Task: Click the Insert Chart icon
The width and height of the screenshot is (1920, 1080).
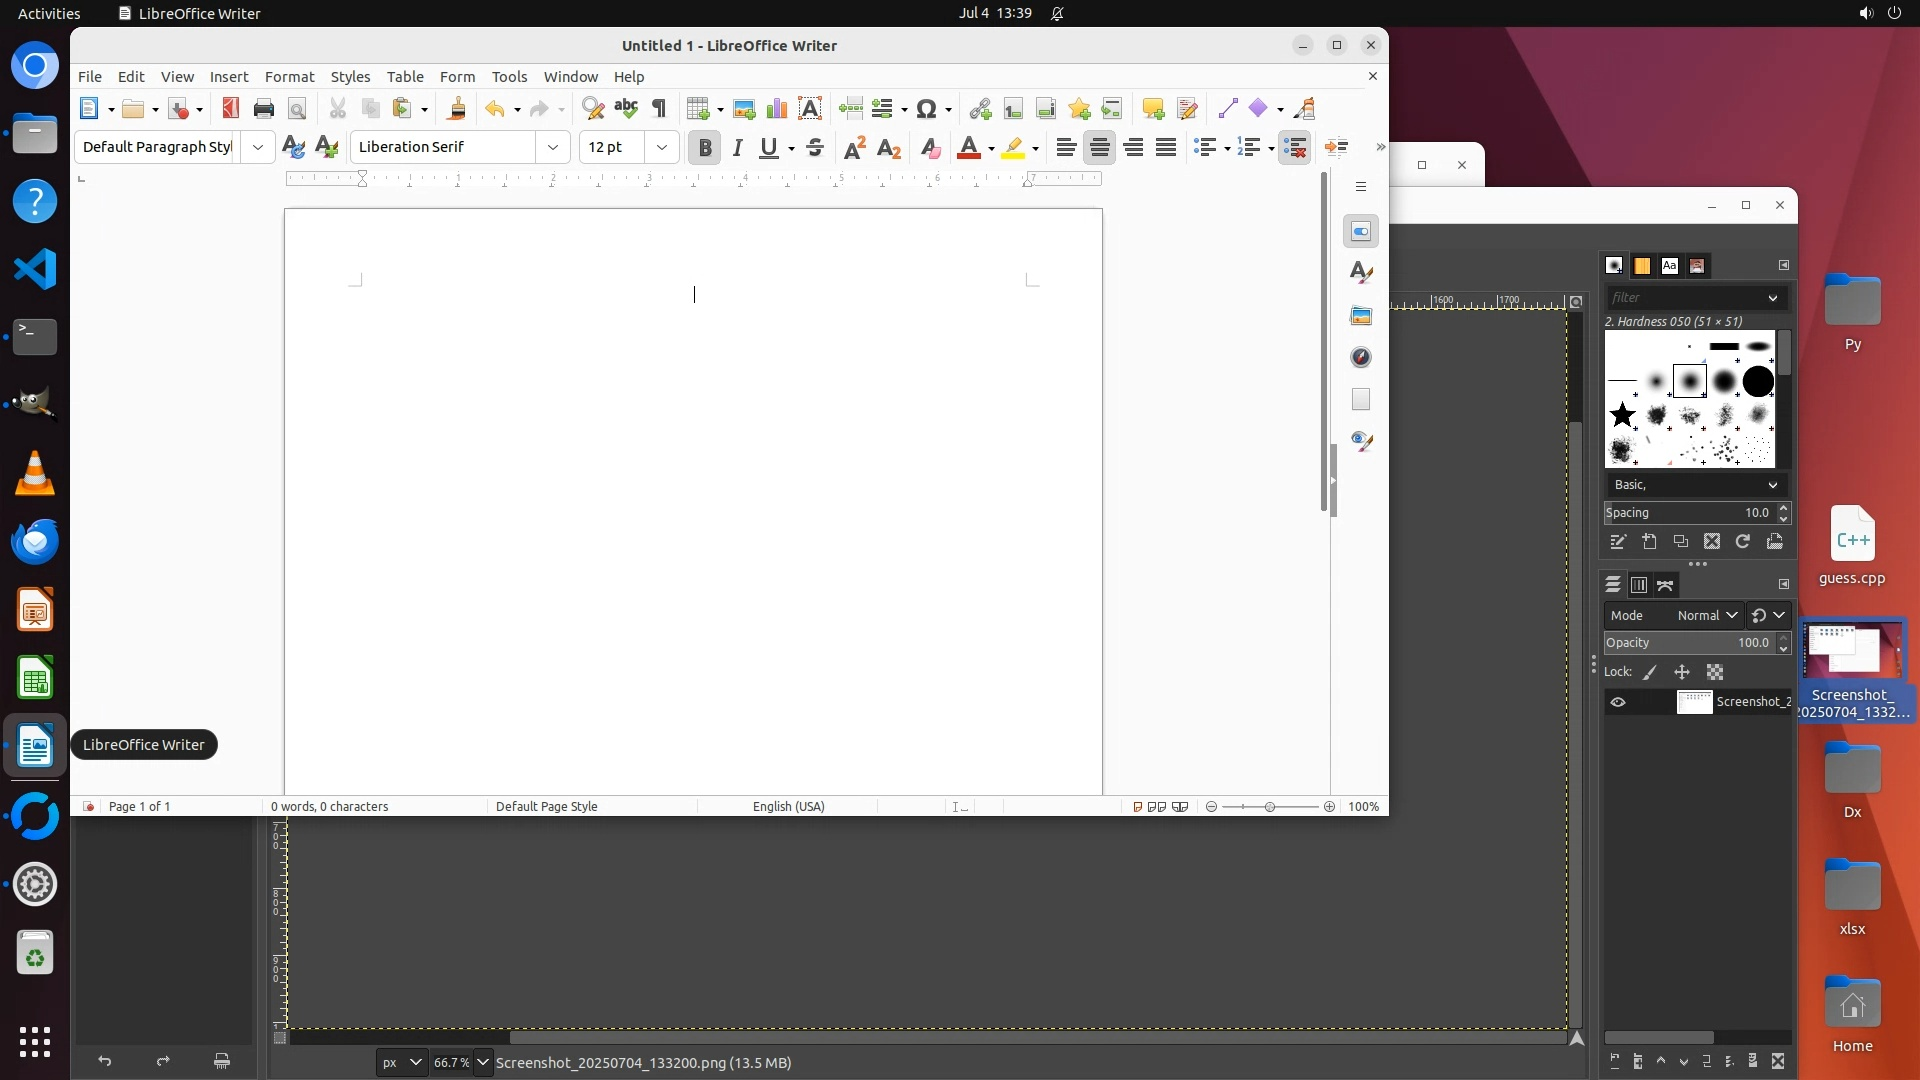Action: (x=776, y=109)
